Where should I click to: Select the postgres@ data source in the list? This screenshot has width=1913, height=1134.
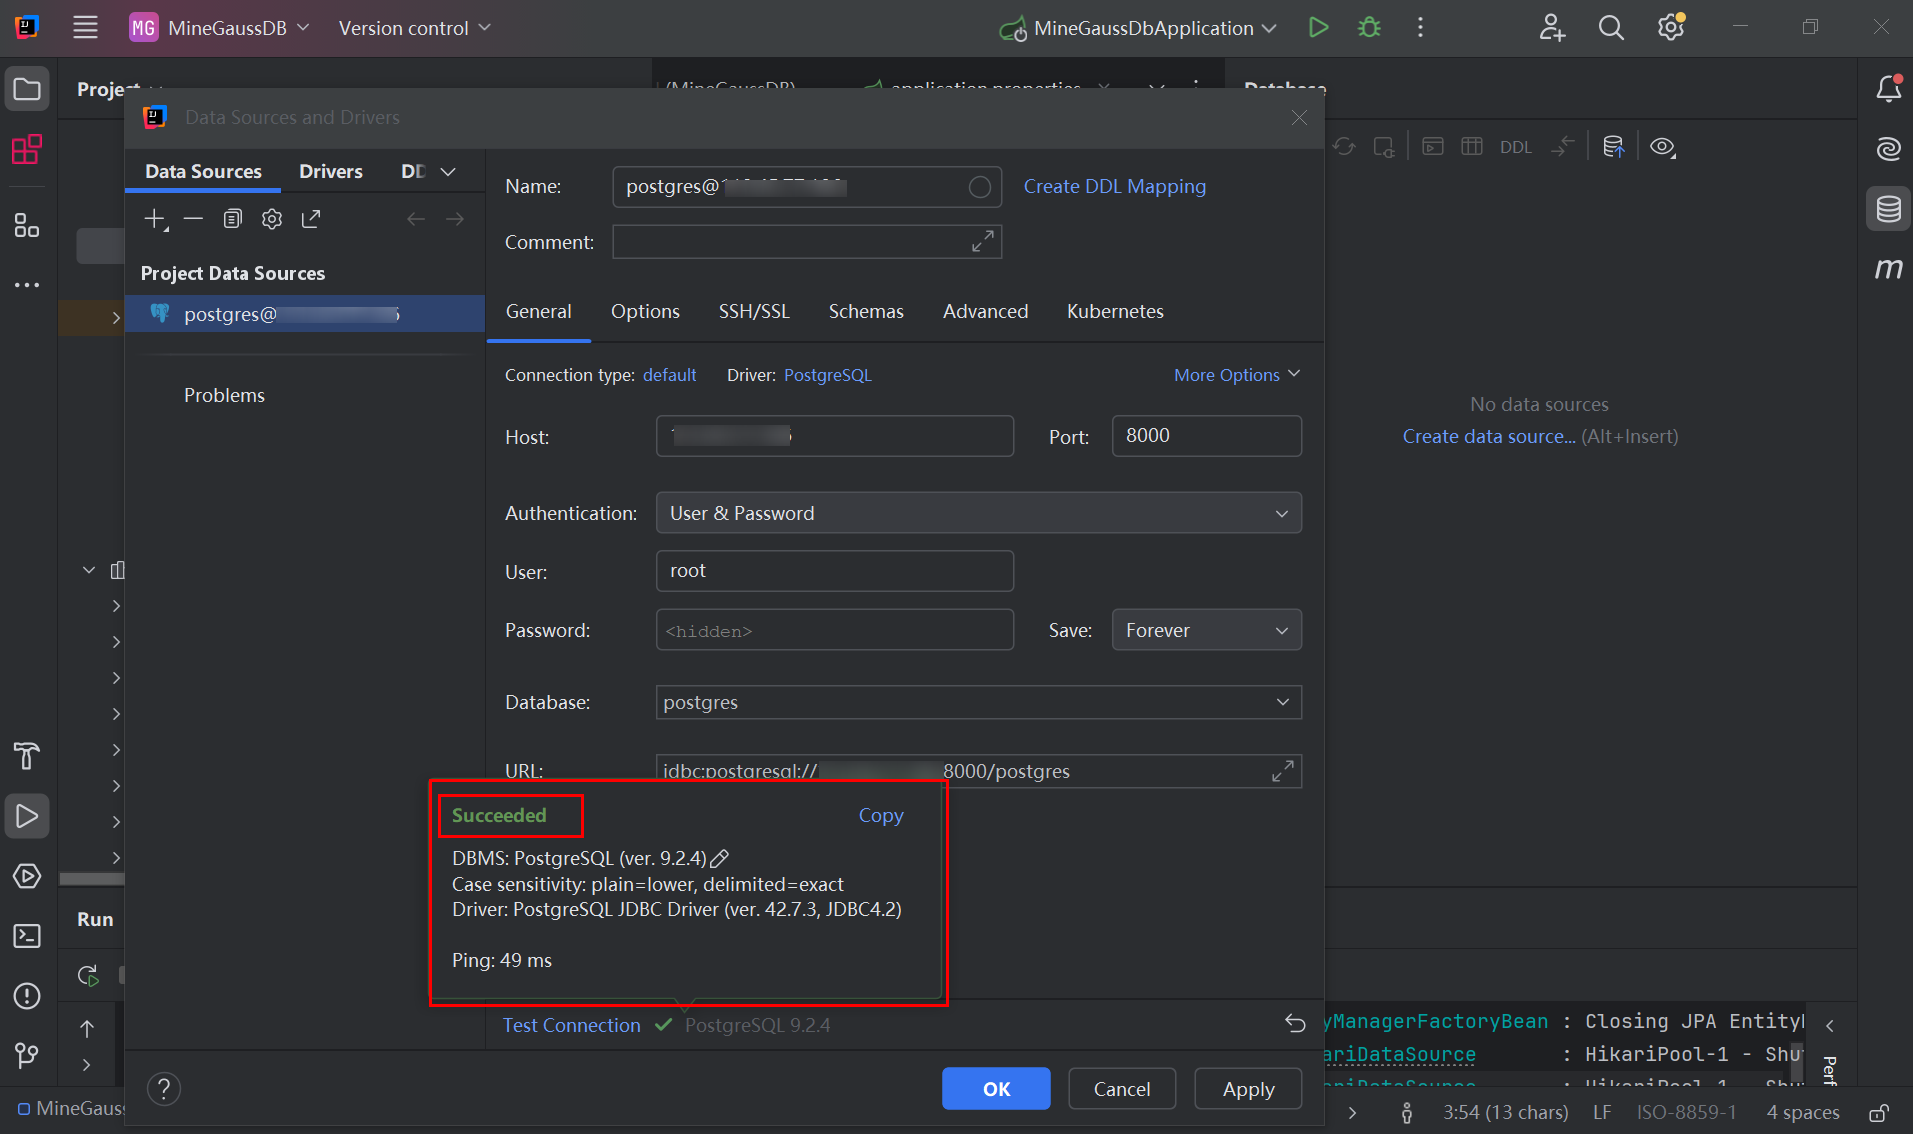(x=305, y=314)
